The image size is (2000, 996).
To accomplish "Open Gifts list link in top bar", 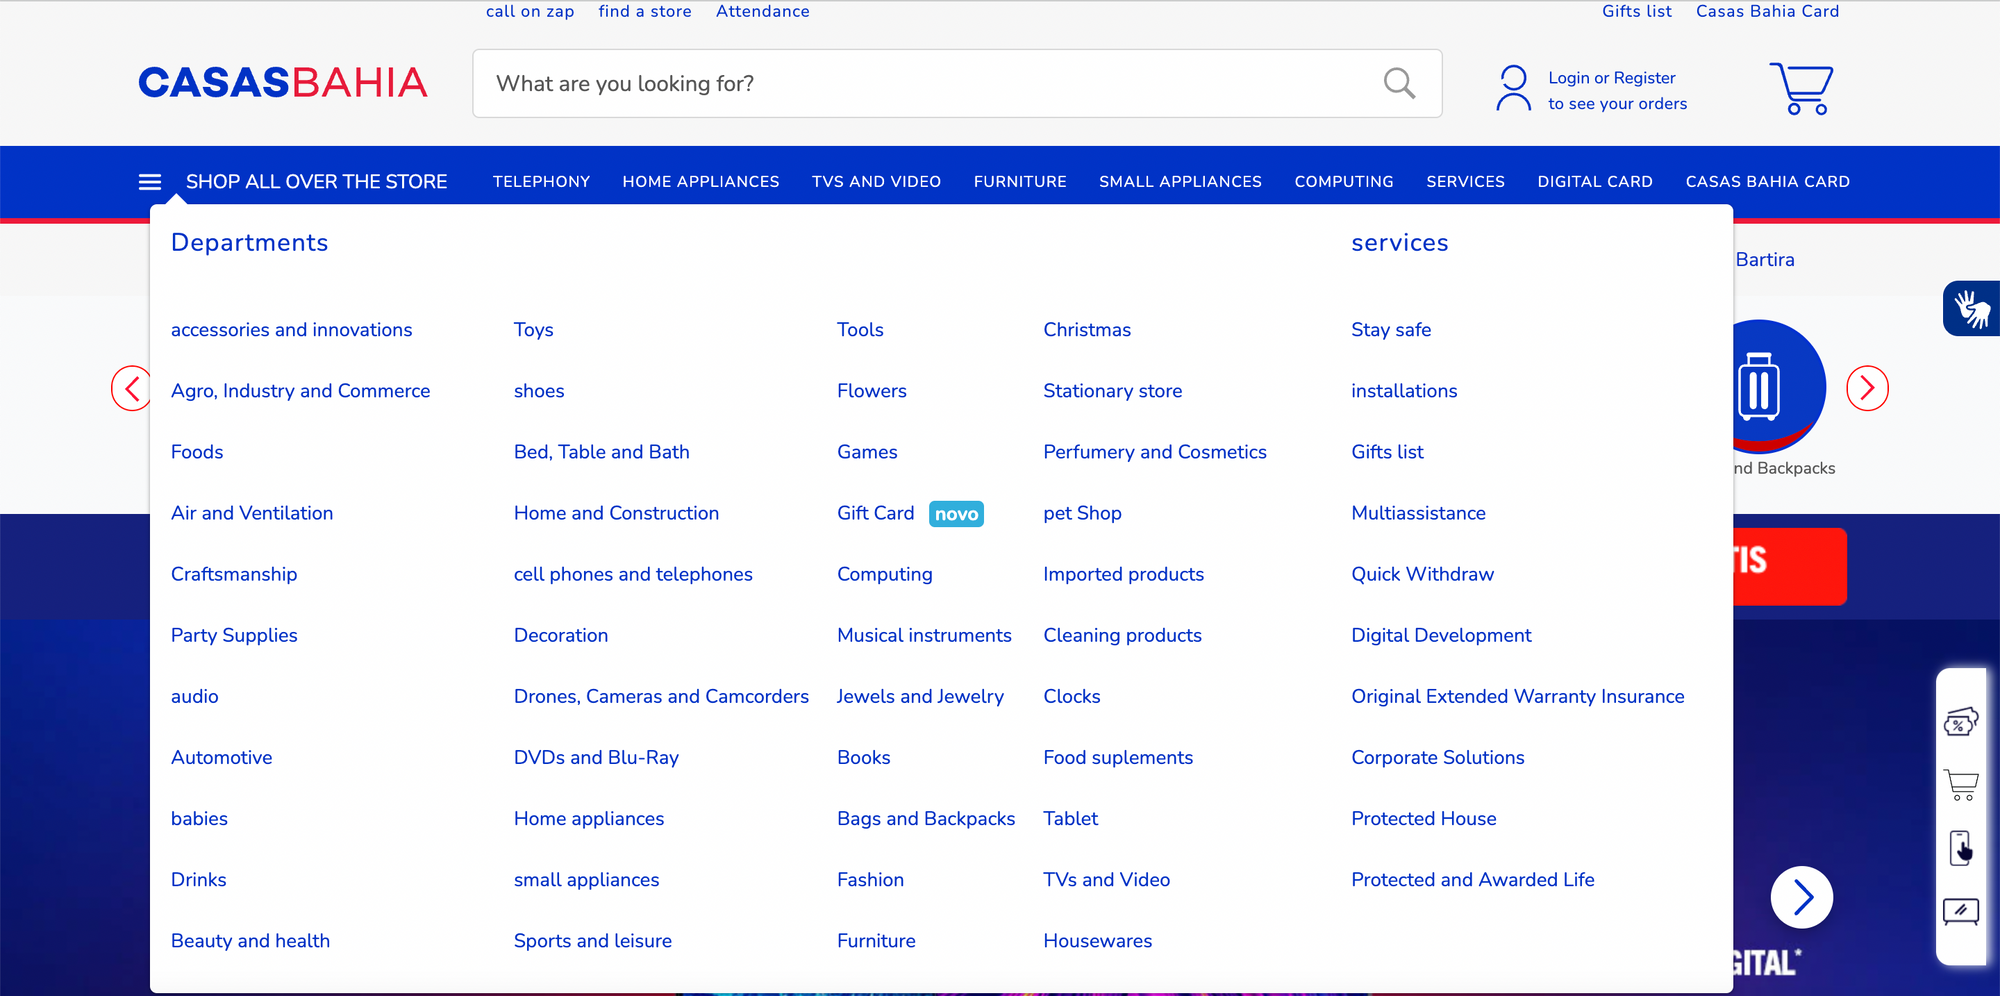I will (1637, 11).
